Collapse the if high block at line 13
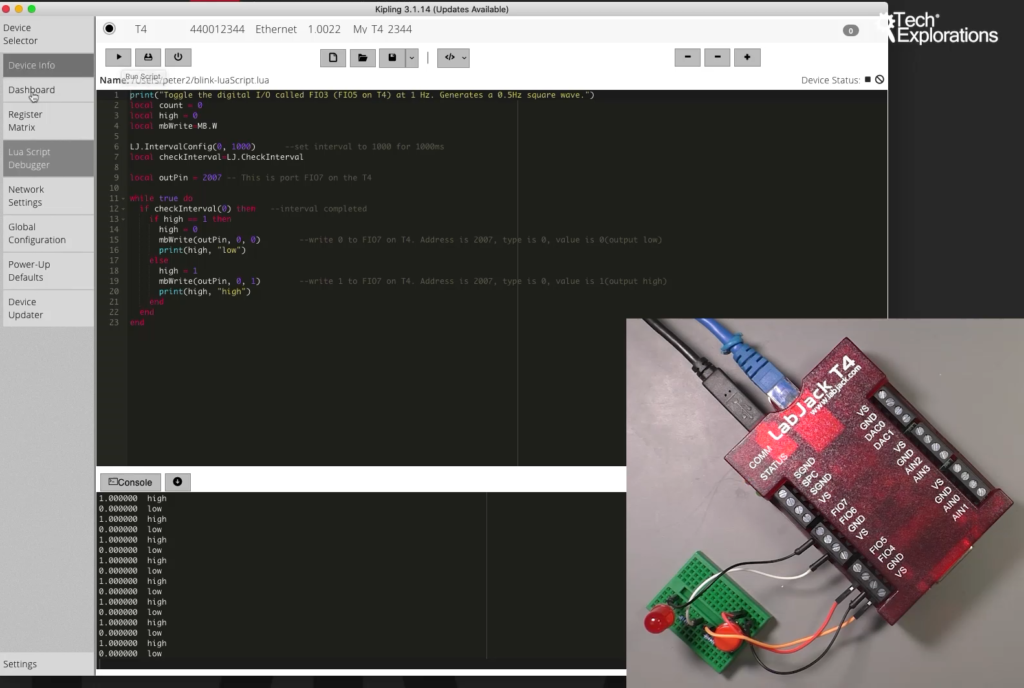 tap(123, 219)
